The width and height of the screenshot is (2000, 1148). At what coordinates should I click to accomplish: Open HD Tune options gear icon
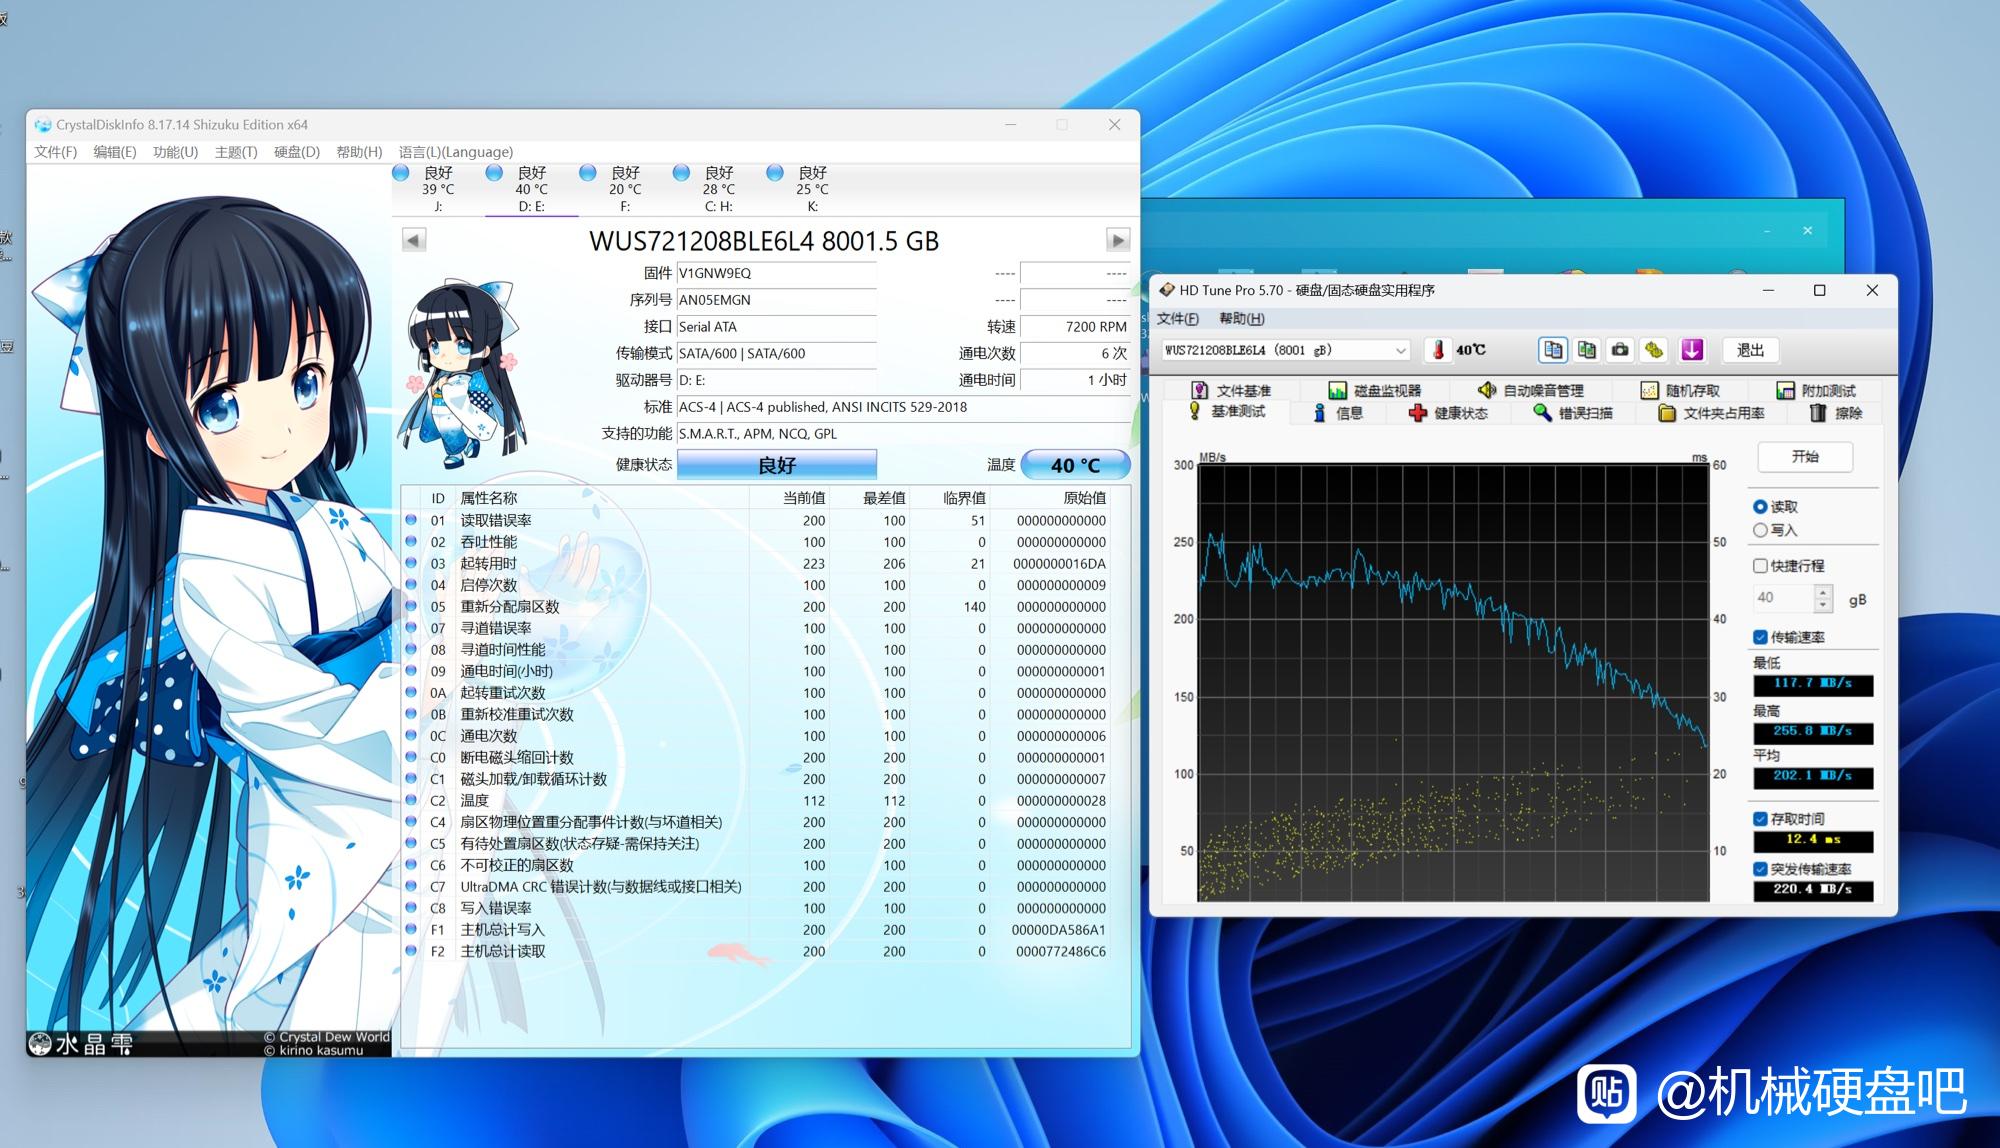1654,350
